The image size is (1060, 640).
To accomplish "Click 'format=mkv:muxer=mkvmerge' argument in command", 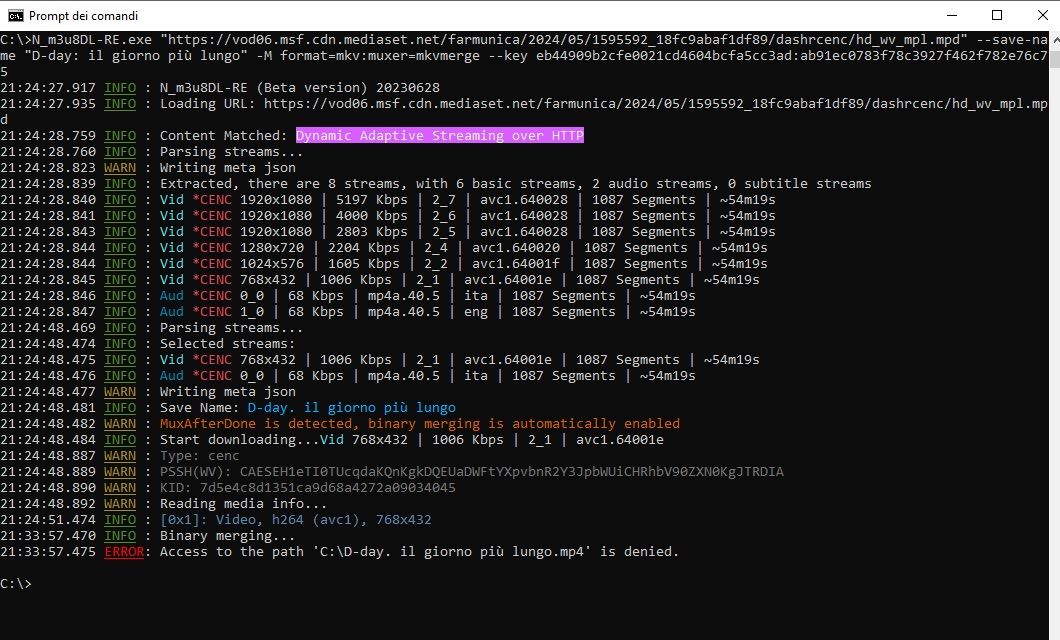I will coord(380,56).
